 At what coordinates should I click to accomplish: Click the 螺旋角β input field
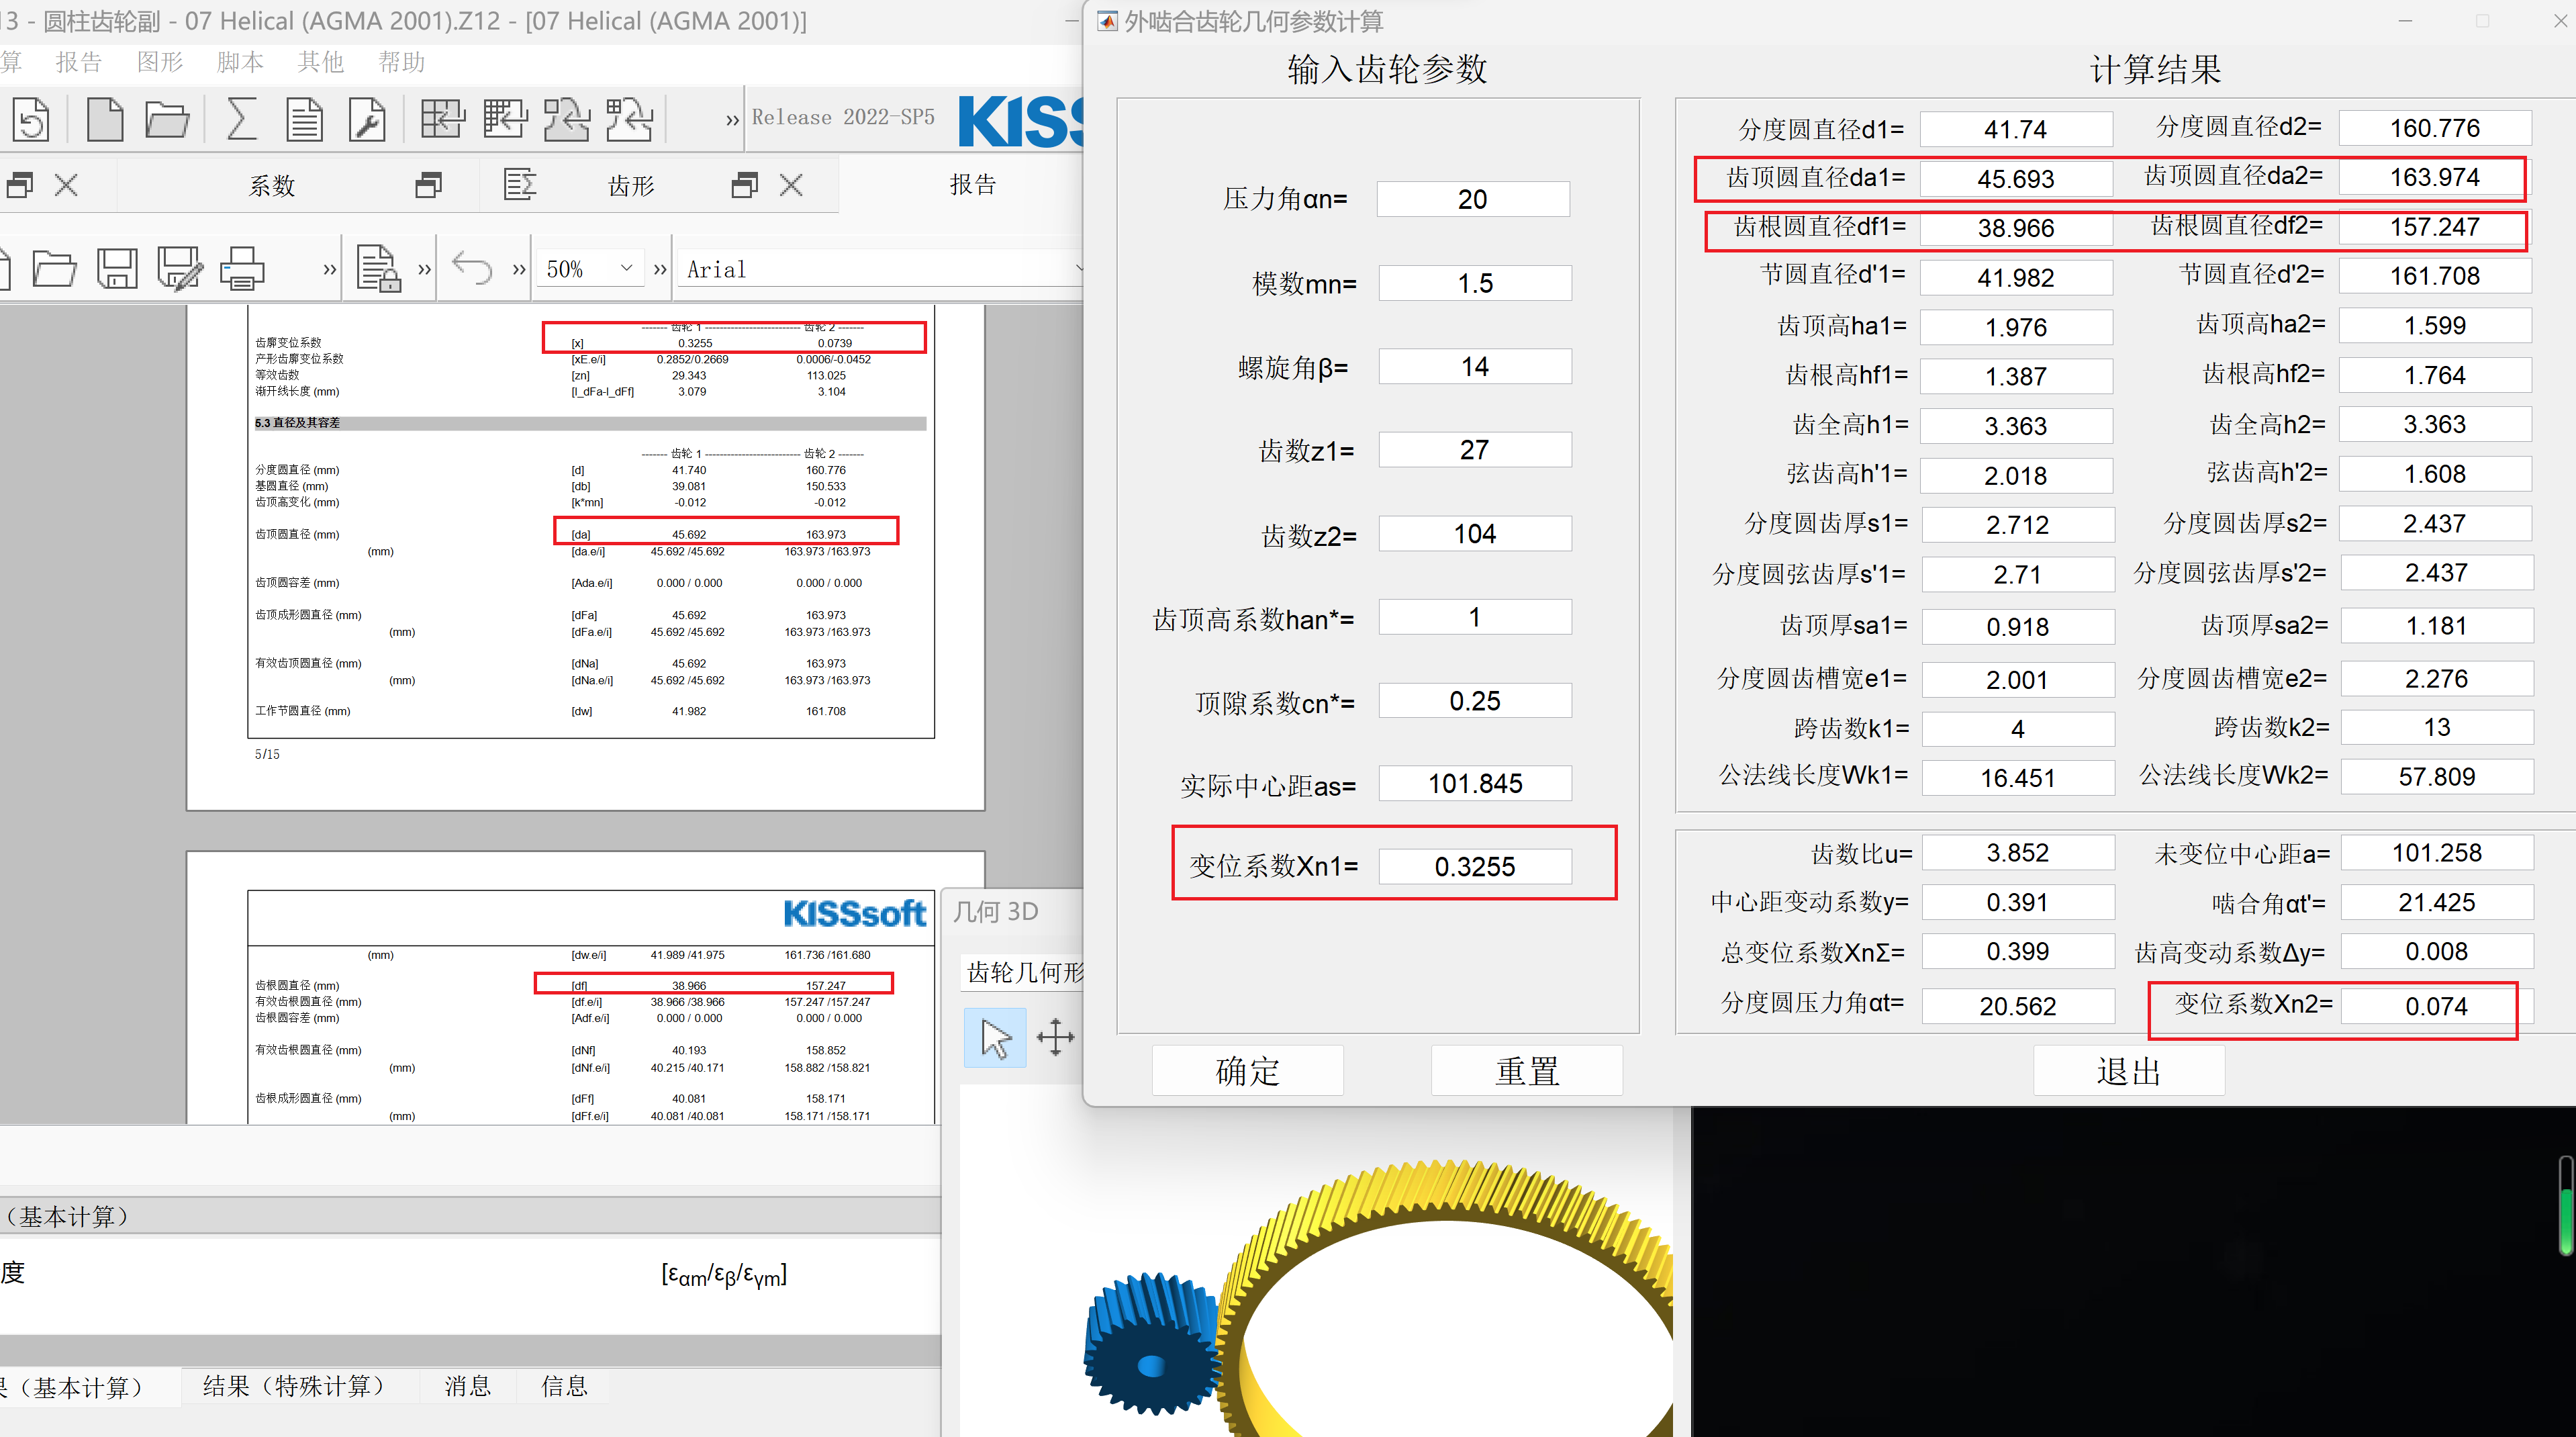1475,366
